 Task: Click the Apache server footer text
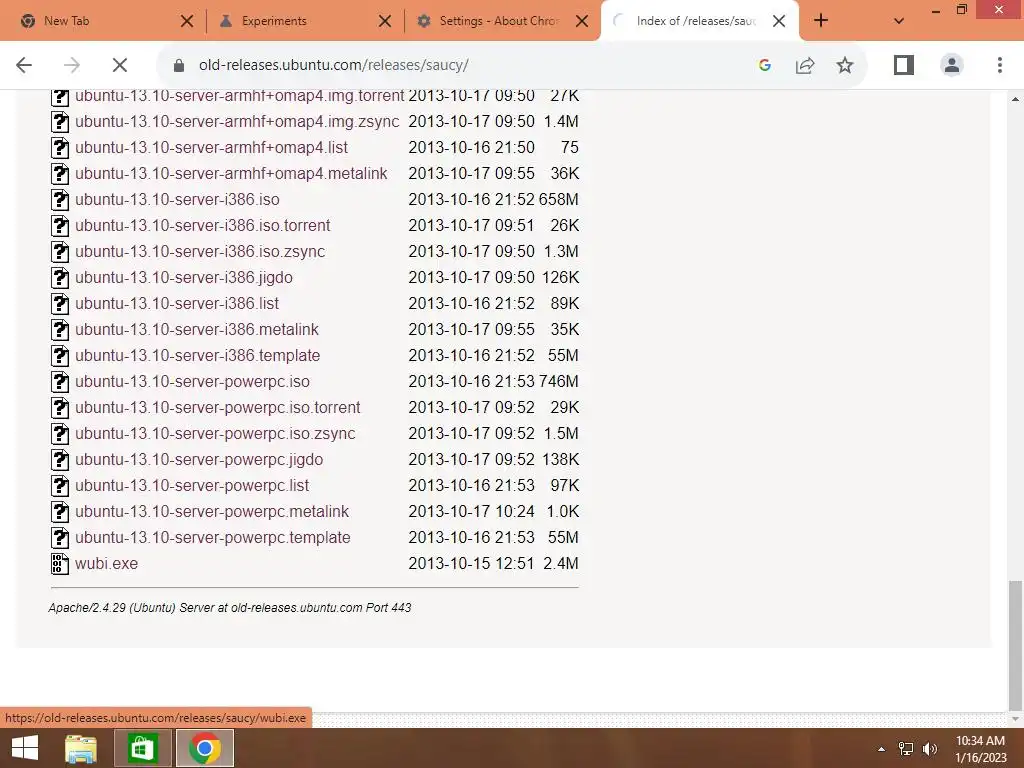coord(230,607)
